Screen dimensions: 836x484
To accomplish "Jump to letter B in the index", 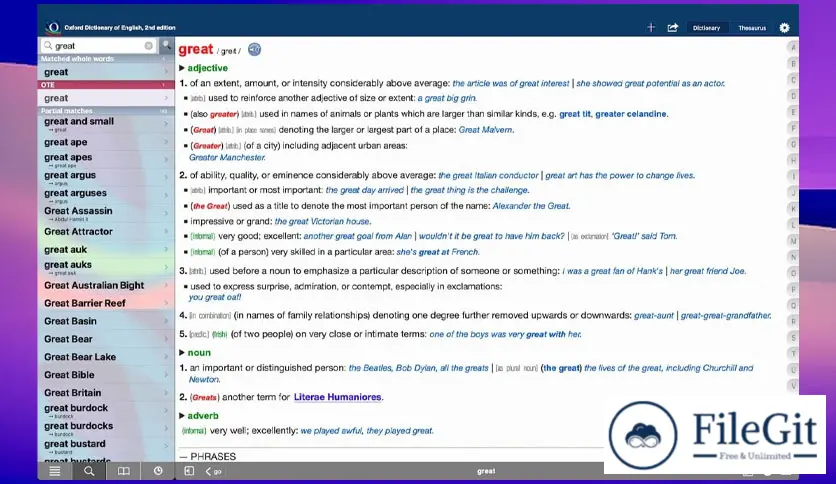I will (793, 64).
